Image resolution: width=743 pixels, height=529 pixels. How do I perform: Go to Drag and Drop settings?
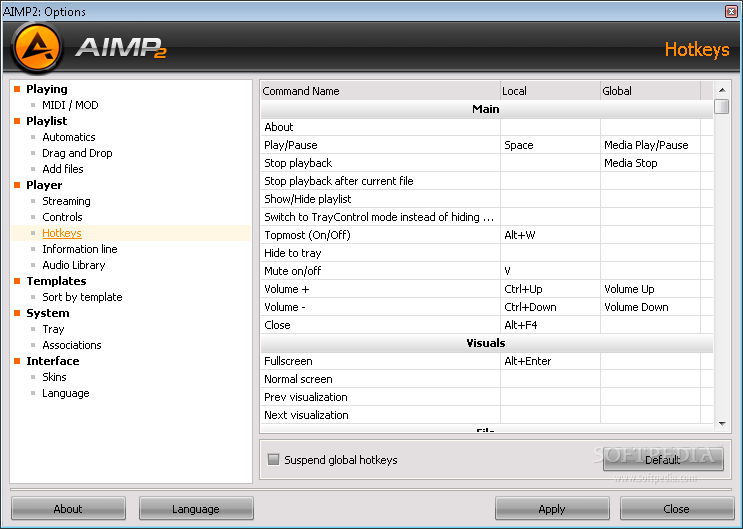pos(77,153)
